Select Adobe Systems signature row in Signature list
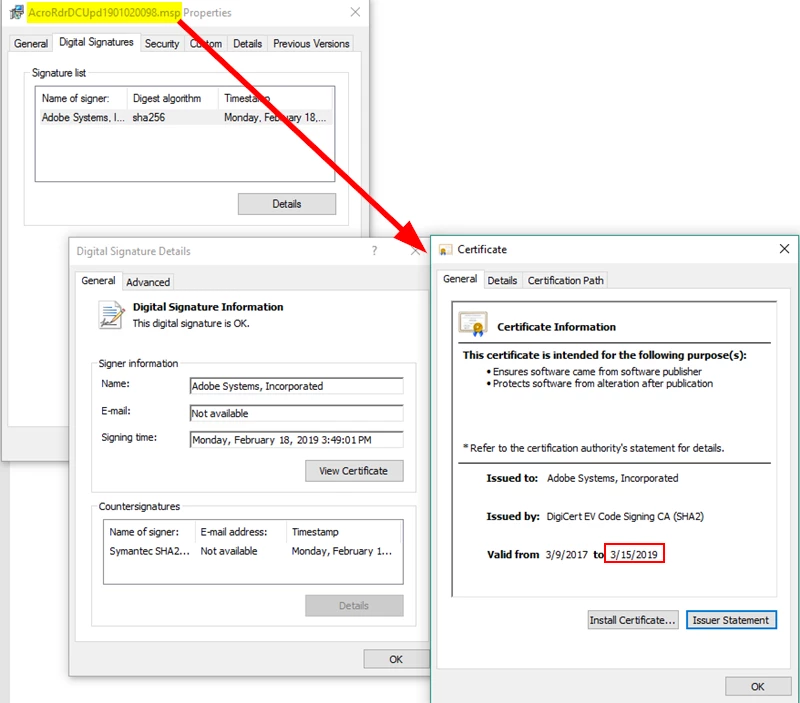The width and height of the screenshot is (800, 703). click(185, 117)
